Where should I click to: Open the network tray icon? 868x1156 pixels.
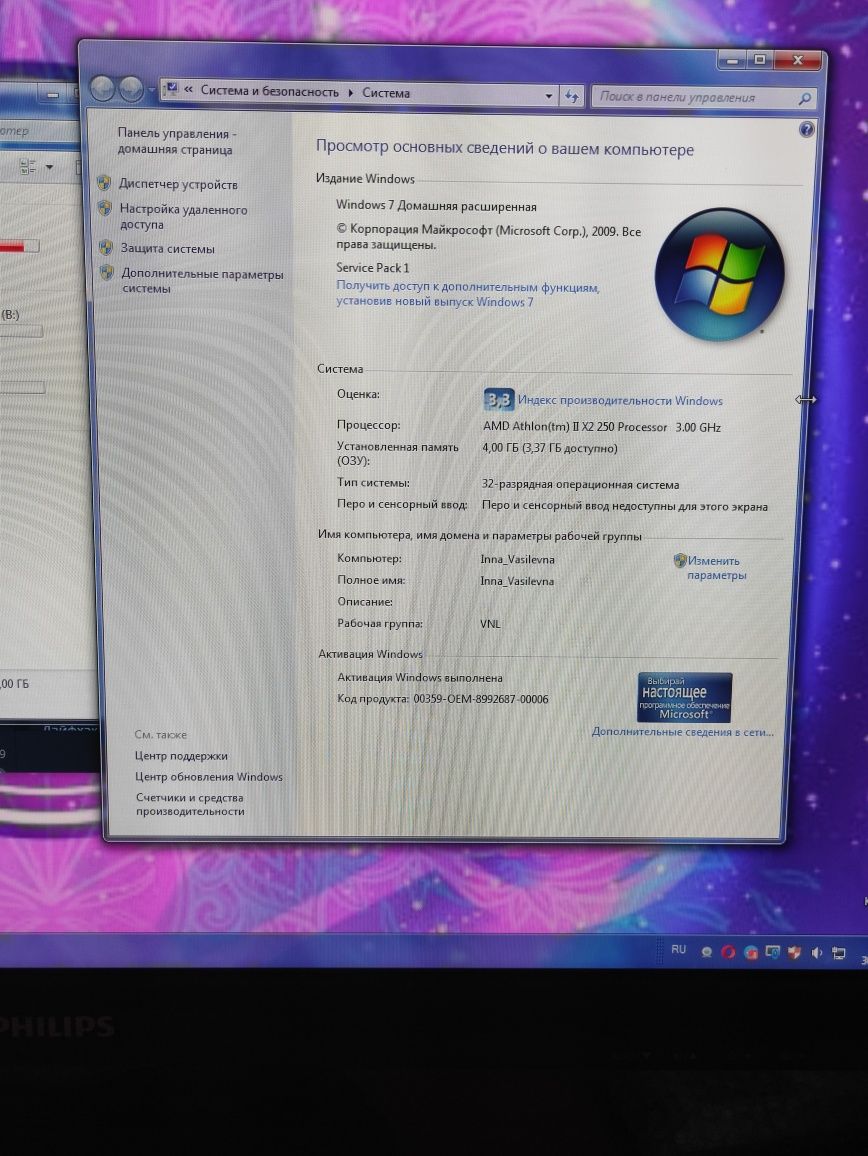839,953
